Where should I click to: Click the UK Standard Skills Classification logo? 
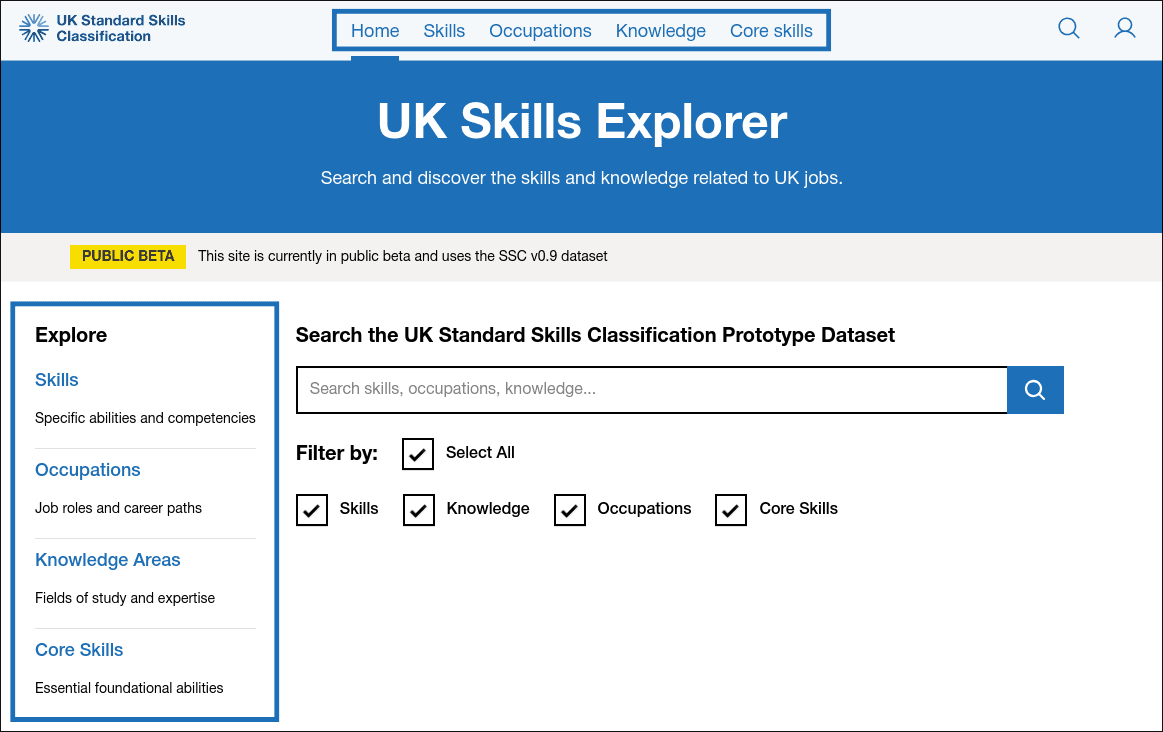(x=102, y=28)
